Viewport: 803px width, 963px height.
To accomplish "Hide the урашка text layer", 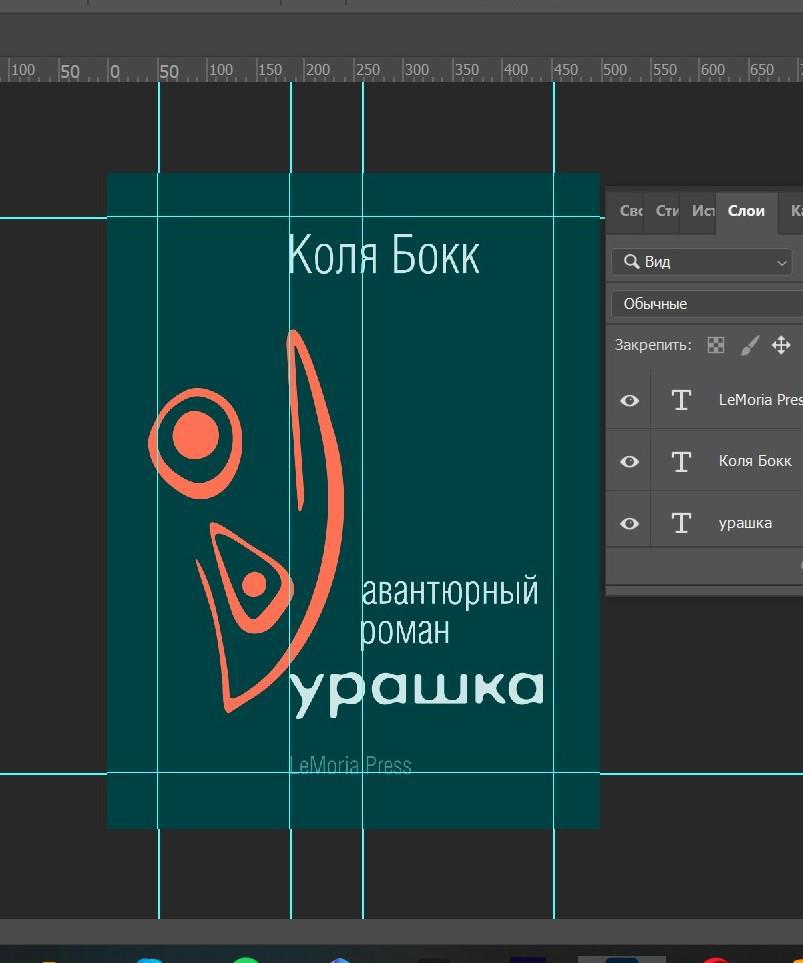I will click(x=629, y=523).
